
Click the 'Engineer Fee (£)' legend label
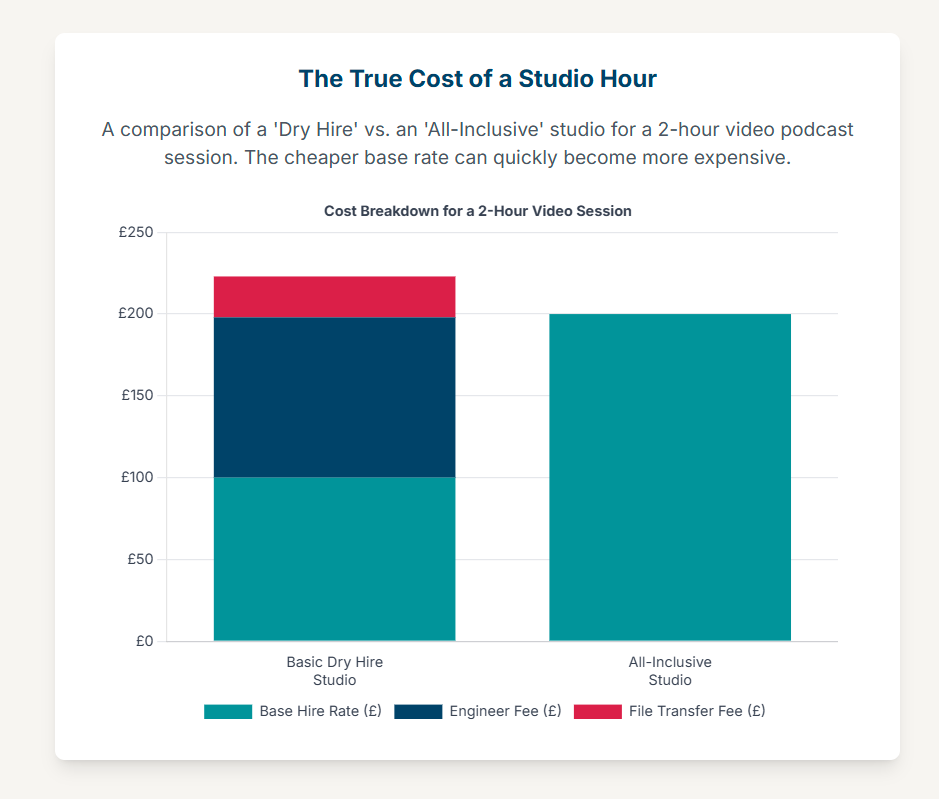coord(505,712)
